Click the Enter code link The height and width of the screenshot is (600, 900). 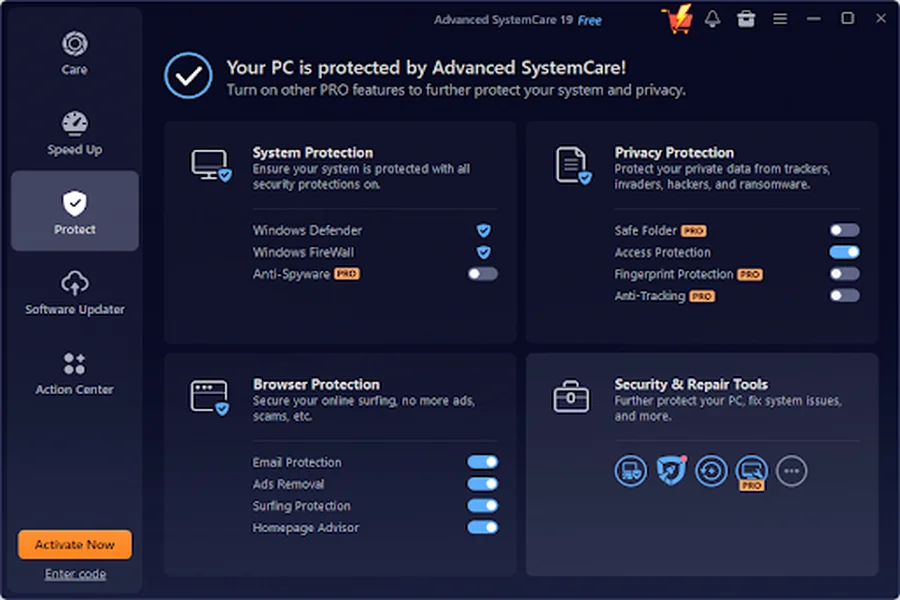pyautogui.click(x=75, y=574)
